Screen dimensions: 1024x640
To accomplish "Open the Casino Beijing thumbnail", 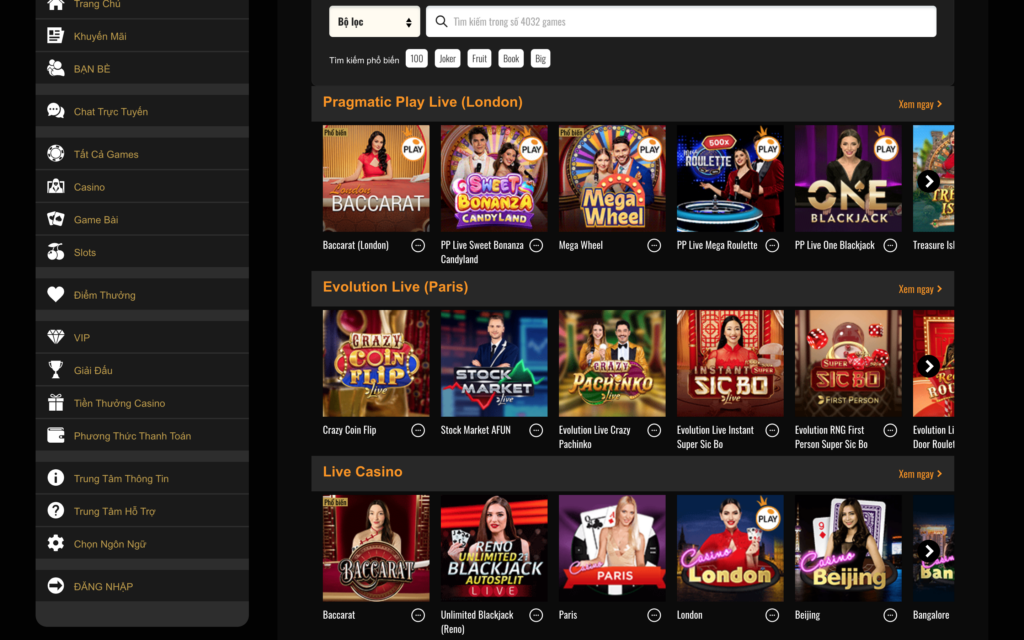I will pos(848,548).
